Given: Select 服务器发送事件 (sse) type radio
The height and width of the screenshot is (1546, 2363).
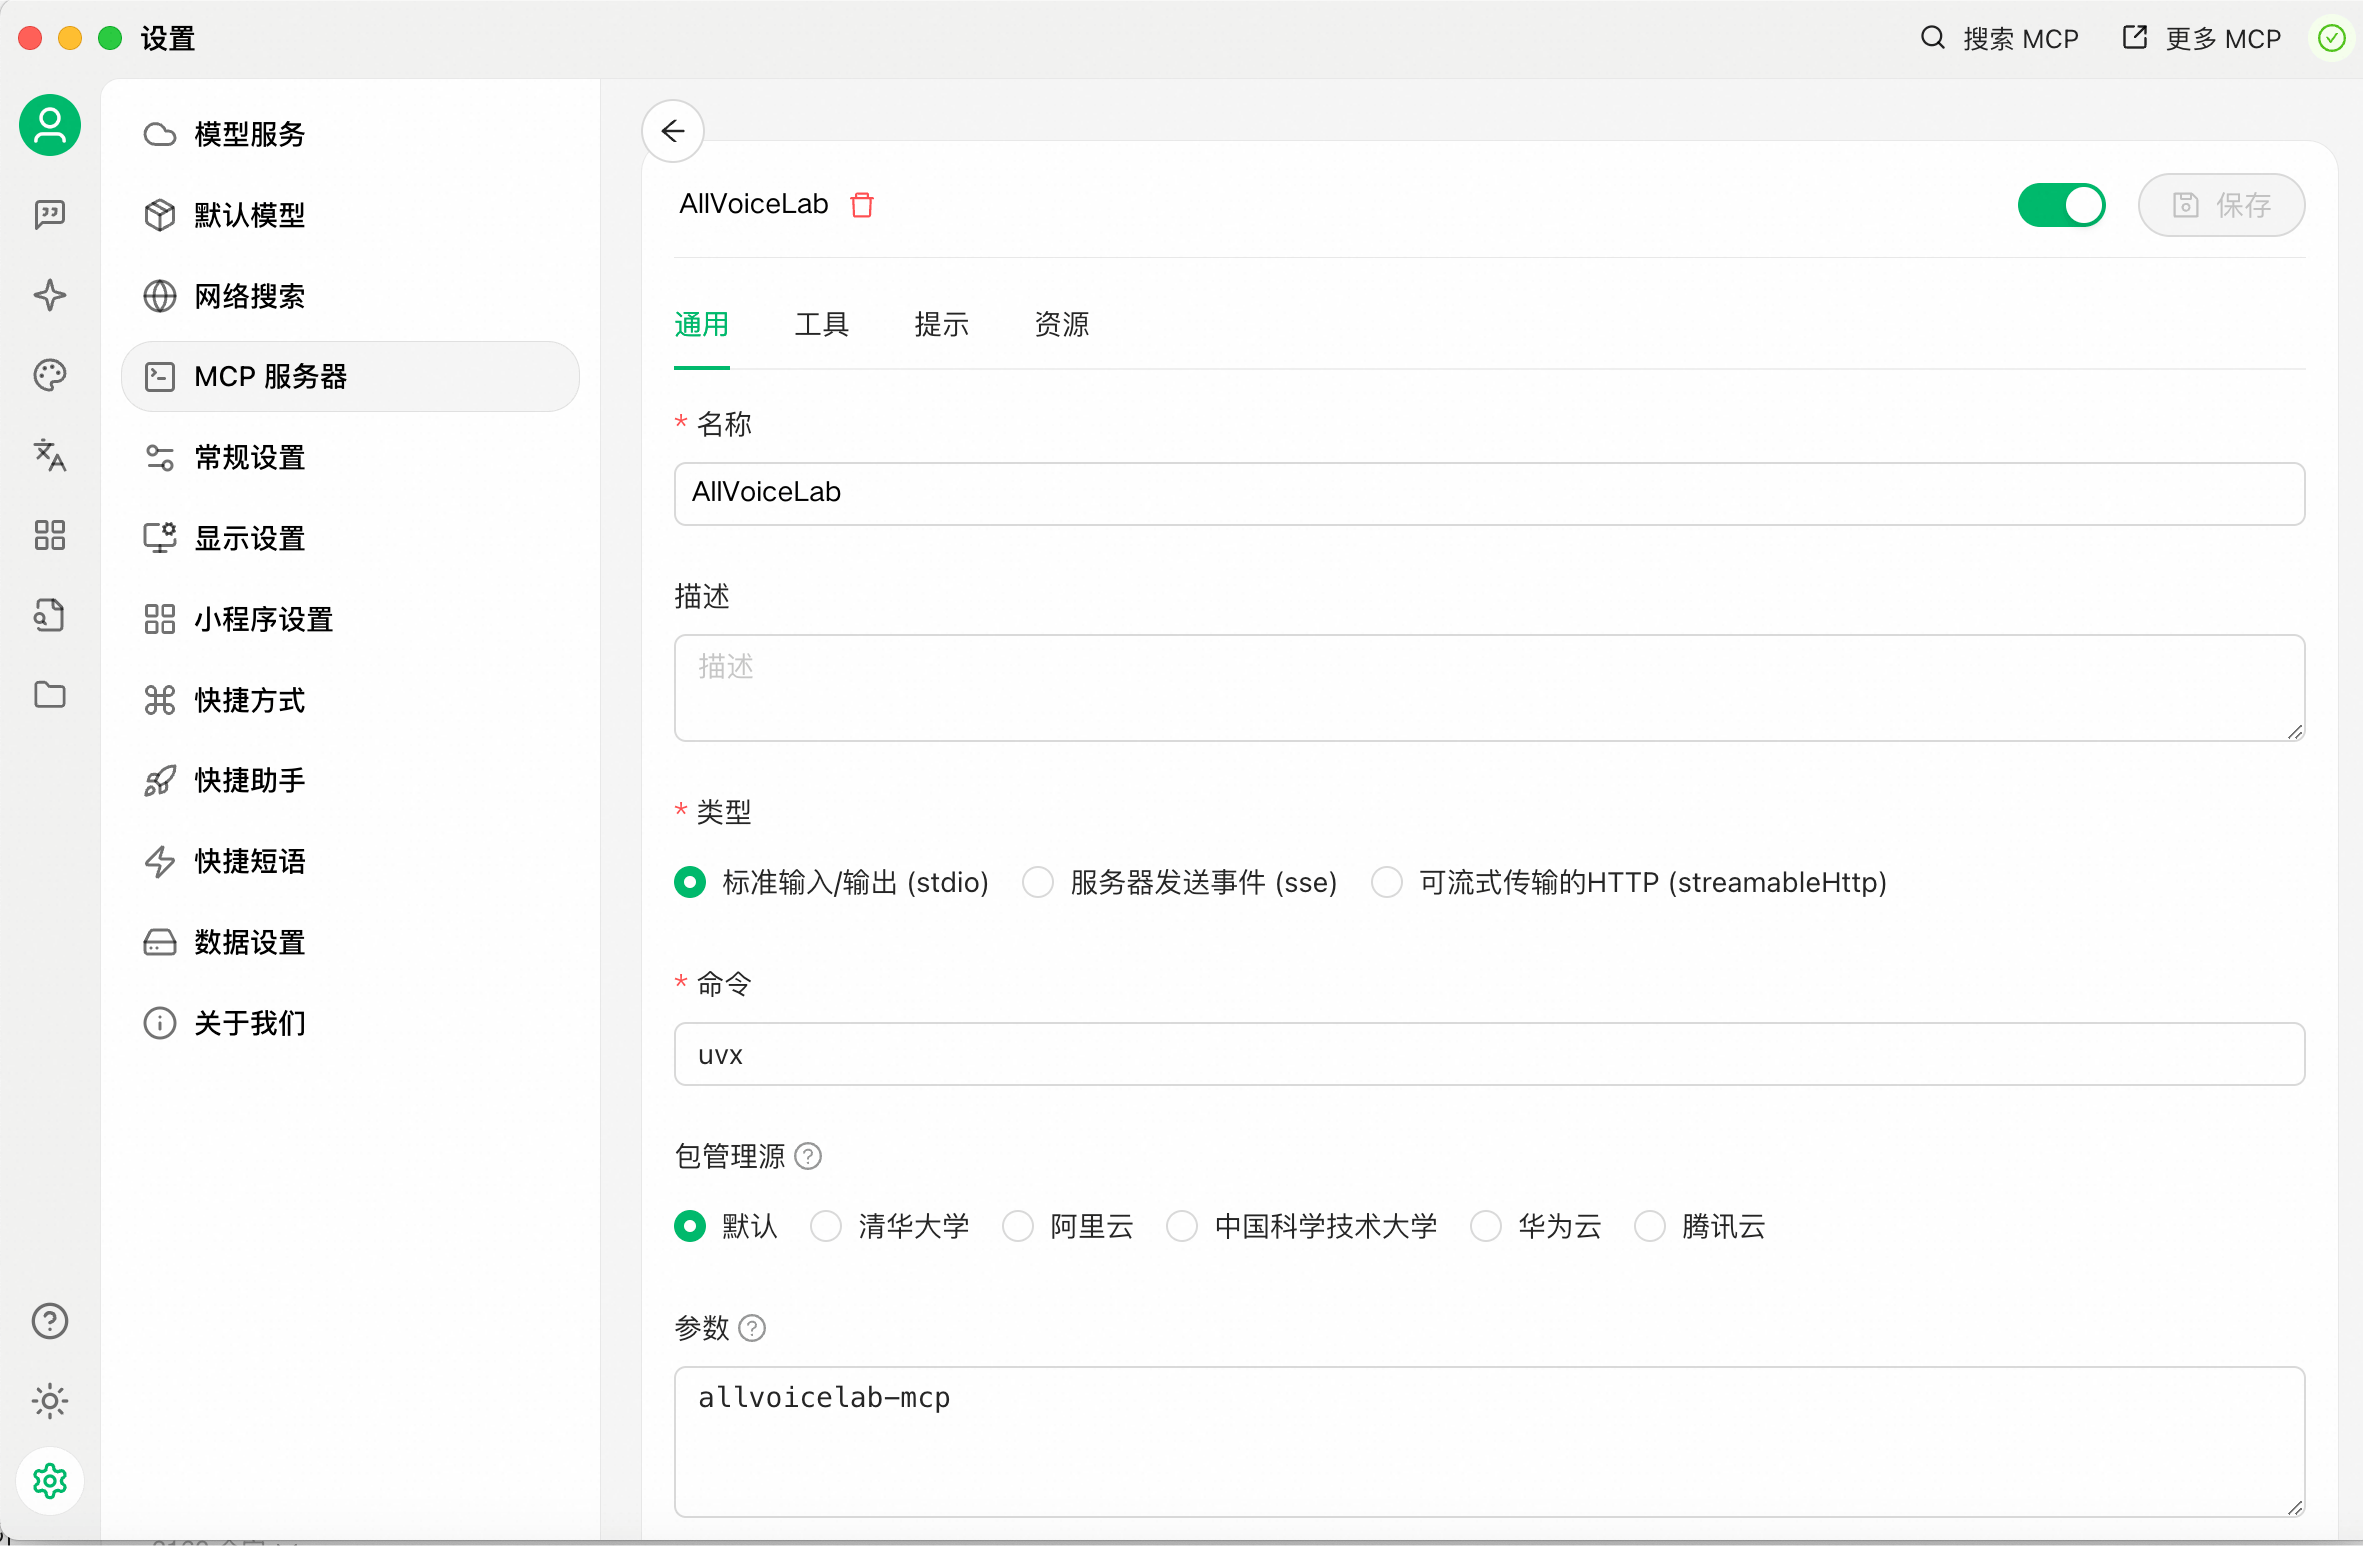Looking at the screenshot, I should [1038, 882].
